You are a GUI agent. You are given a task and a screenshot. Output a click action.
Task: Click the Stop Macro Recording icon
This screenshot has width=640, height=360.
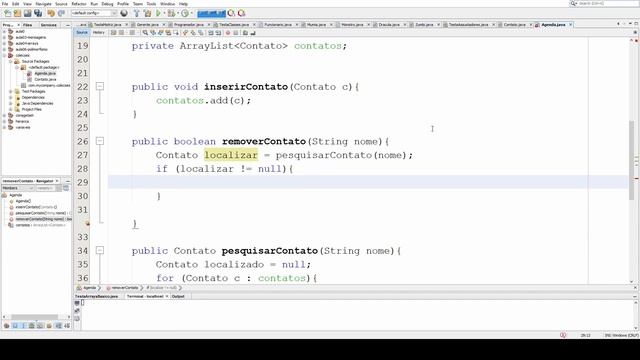[x=236, y=33]
